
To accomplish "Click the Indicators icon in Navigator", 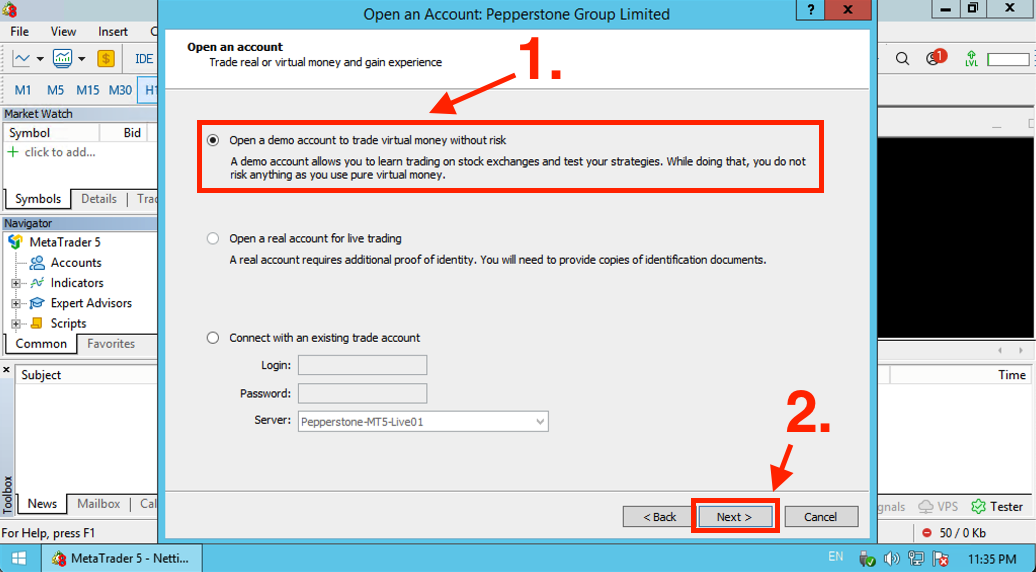I will click(x=37, y=283).
